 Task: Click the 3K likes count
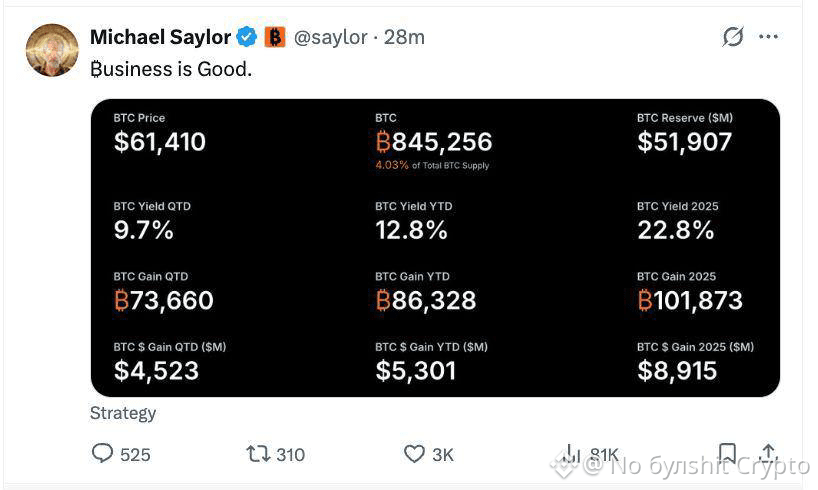[443, 455]
